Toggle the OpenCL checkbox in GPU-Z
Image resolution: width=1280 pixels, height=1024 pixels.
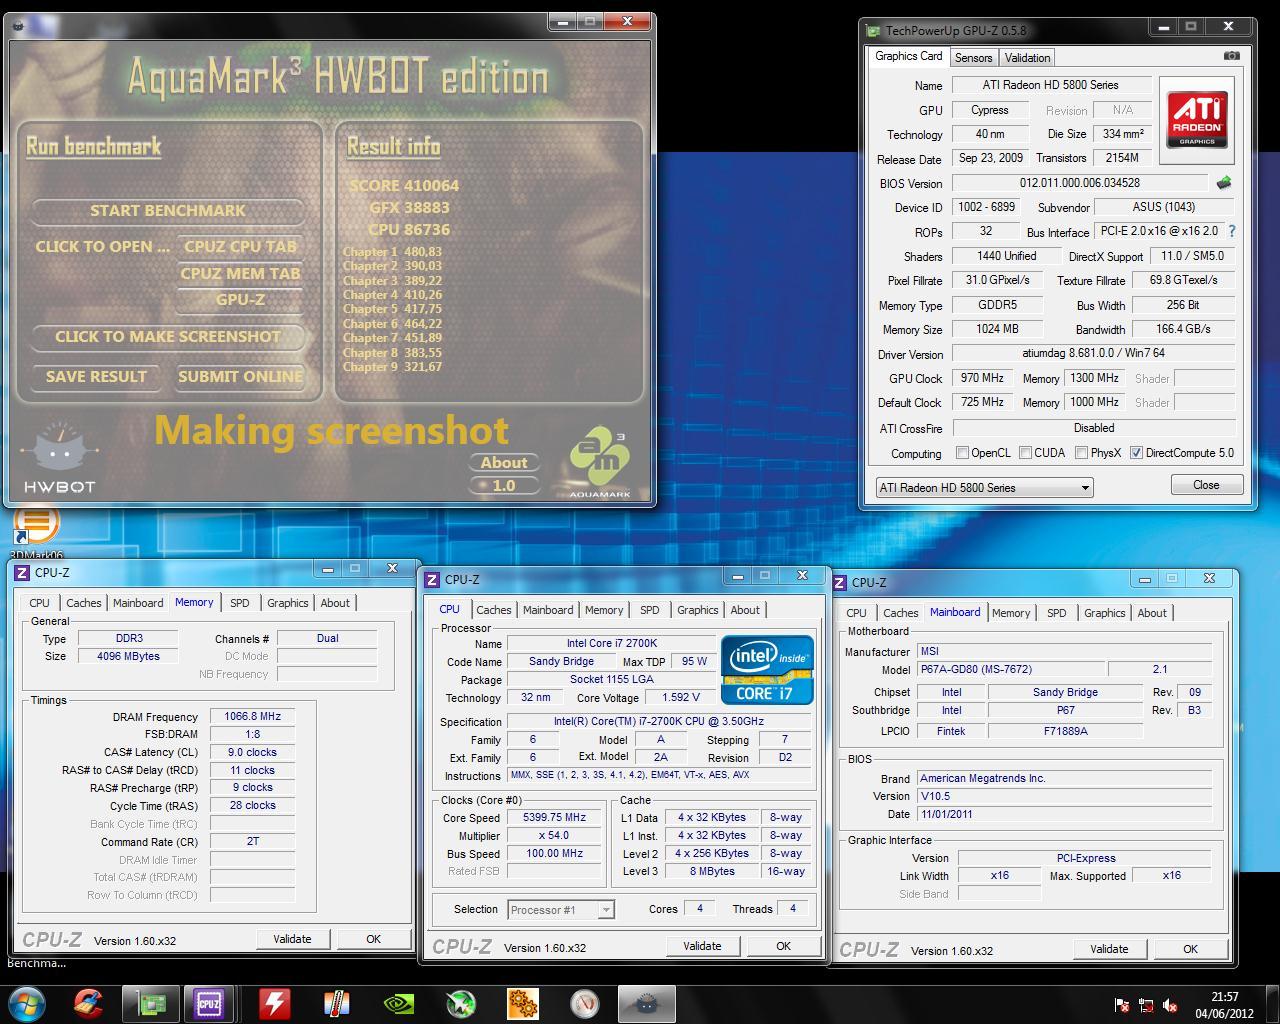[x=962, y=452]
